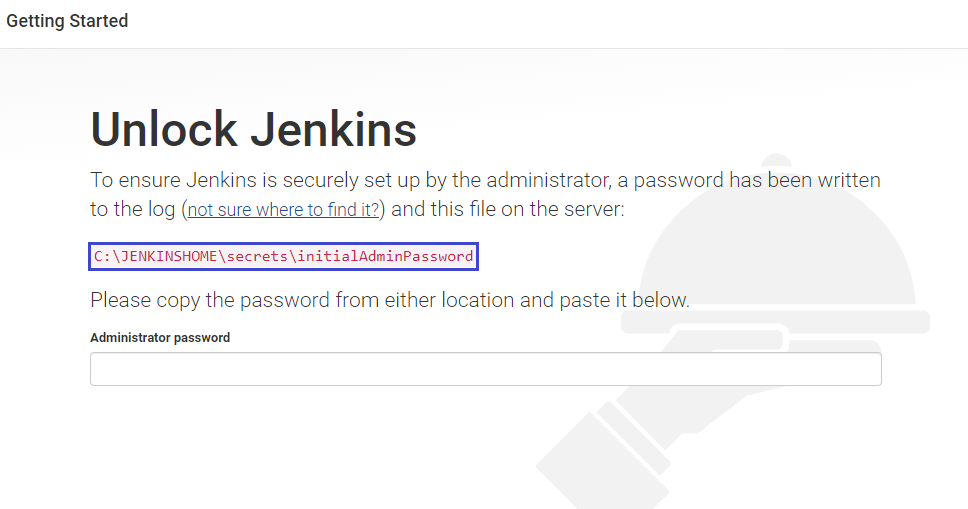Click the "and this file on the server" text

(x=507, y=209)
